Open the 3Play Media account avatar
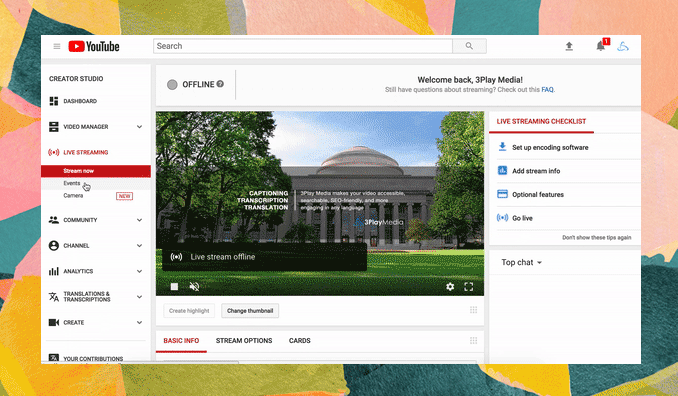 pos(623,46)
